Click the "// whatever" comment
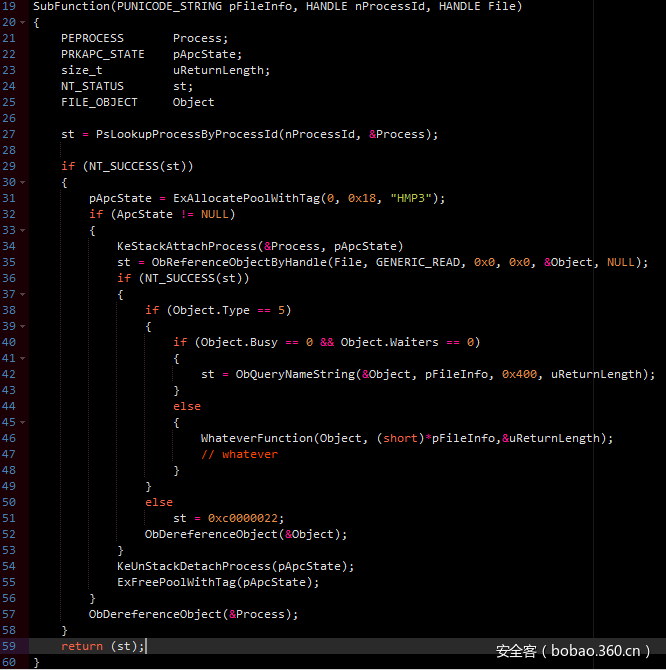This screenshot has height=670, width=666. pos(239,454)
